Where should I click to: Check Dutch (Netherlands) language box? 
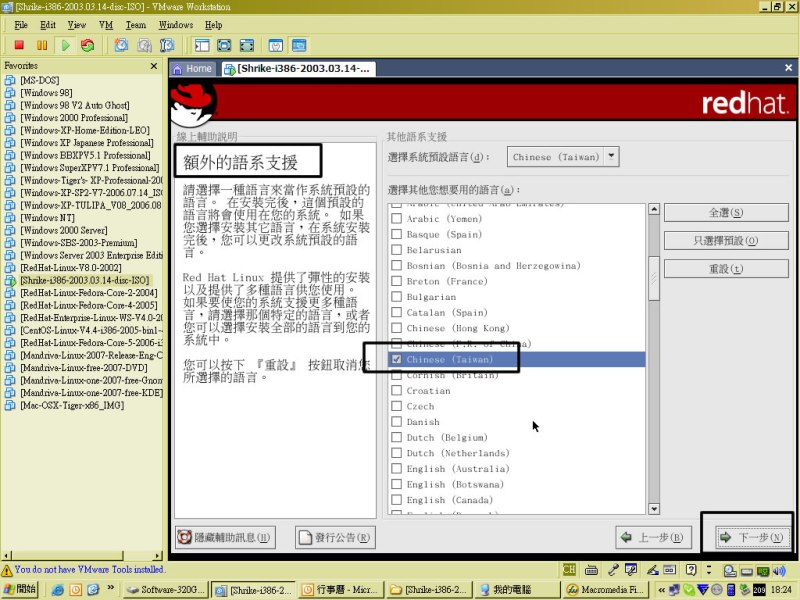[x=396, y=453]
